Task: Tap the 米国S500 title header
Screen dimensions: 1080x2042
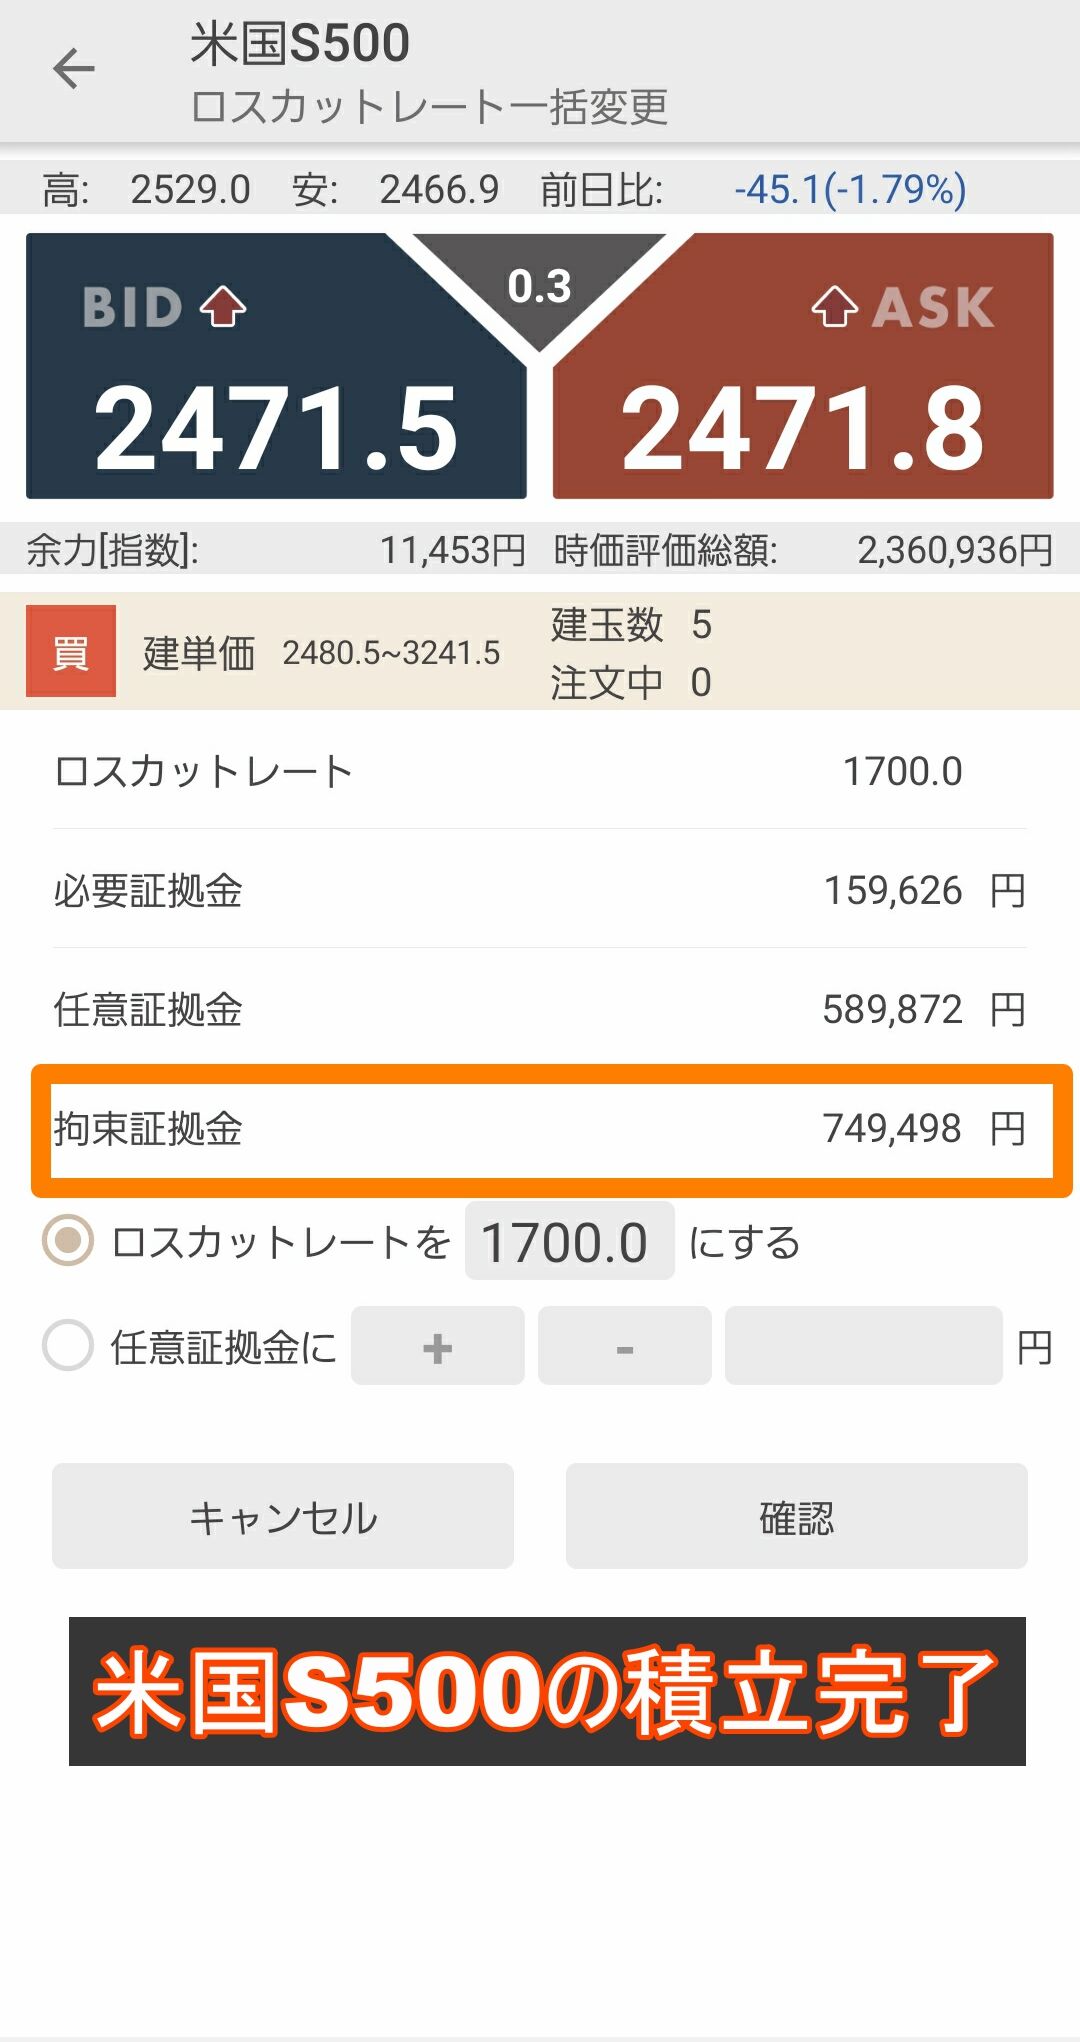Action: tap(300, 44)
